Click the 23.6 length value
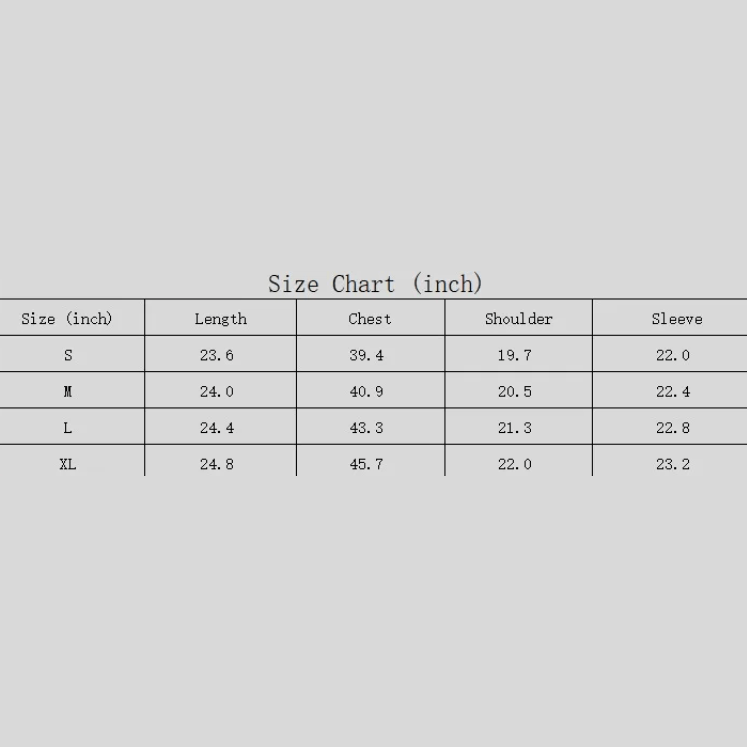Image resolution: width=747 pixels, height=747 pixels. (x=216, y=355)
